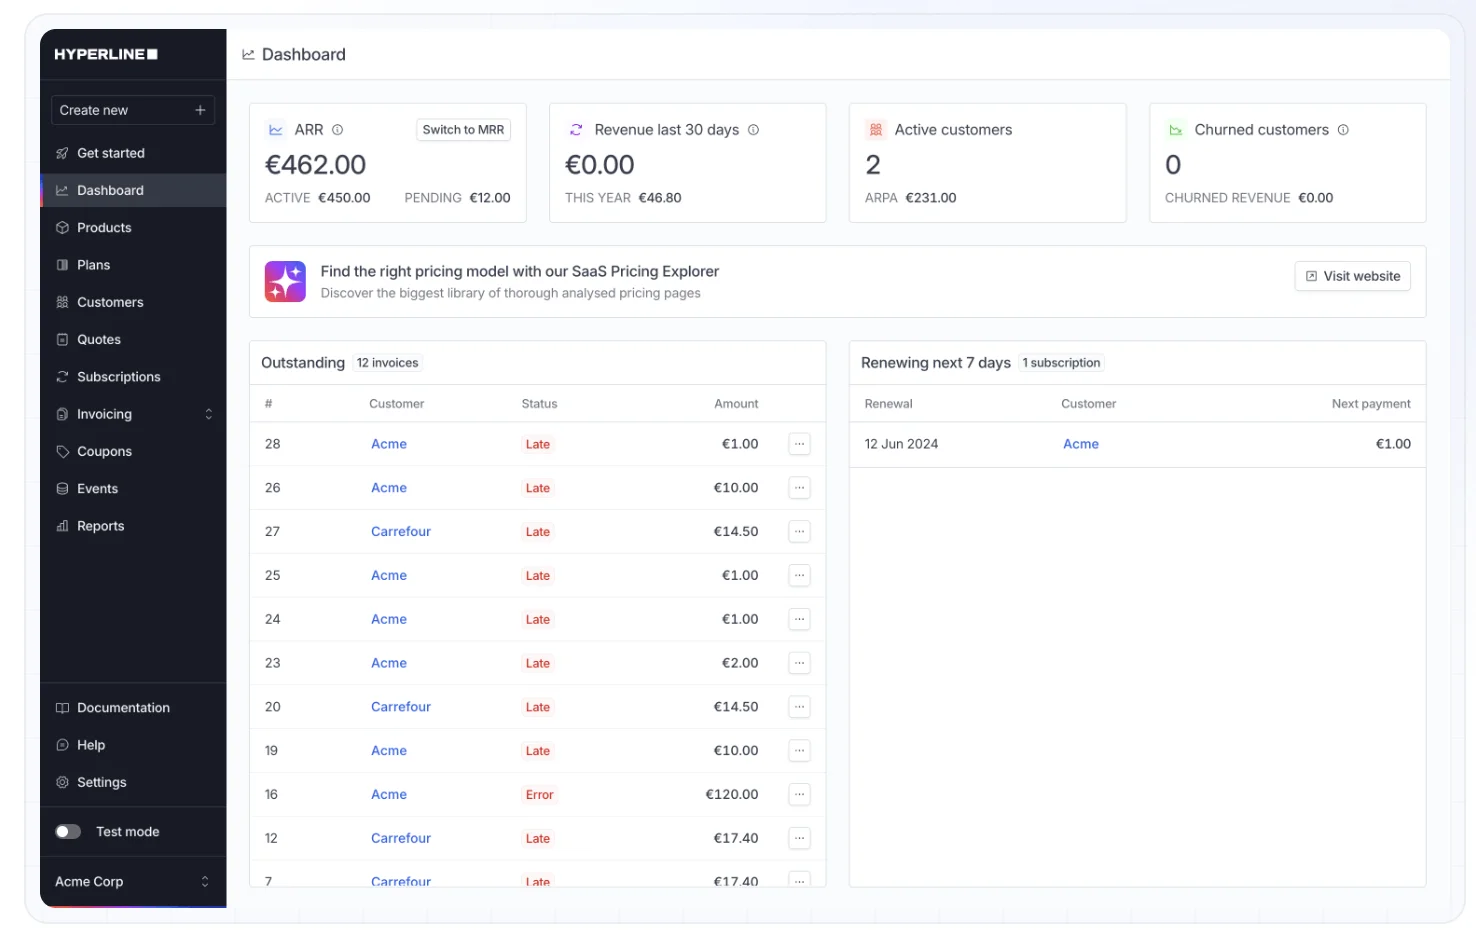
Task: Click the ARR info icon
Action: (x=337, y=130)
